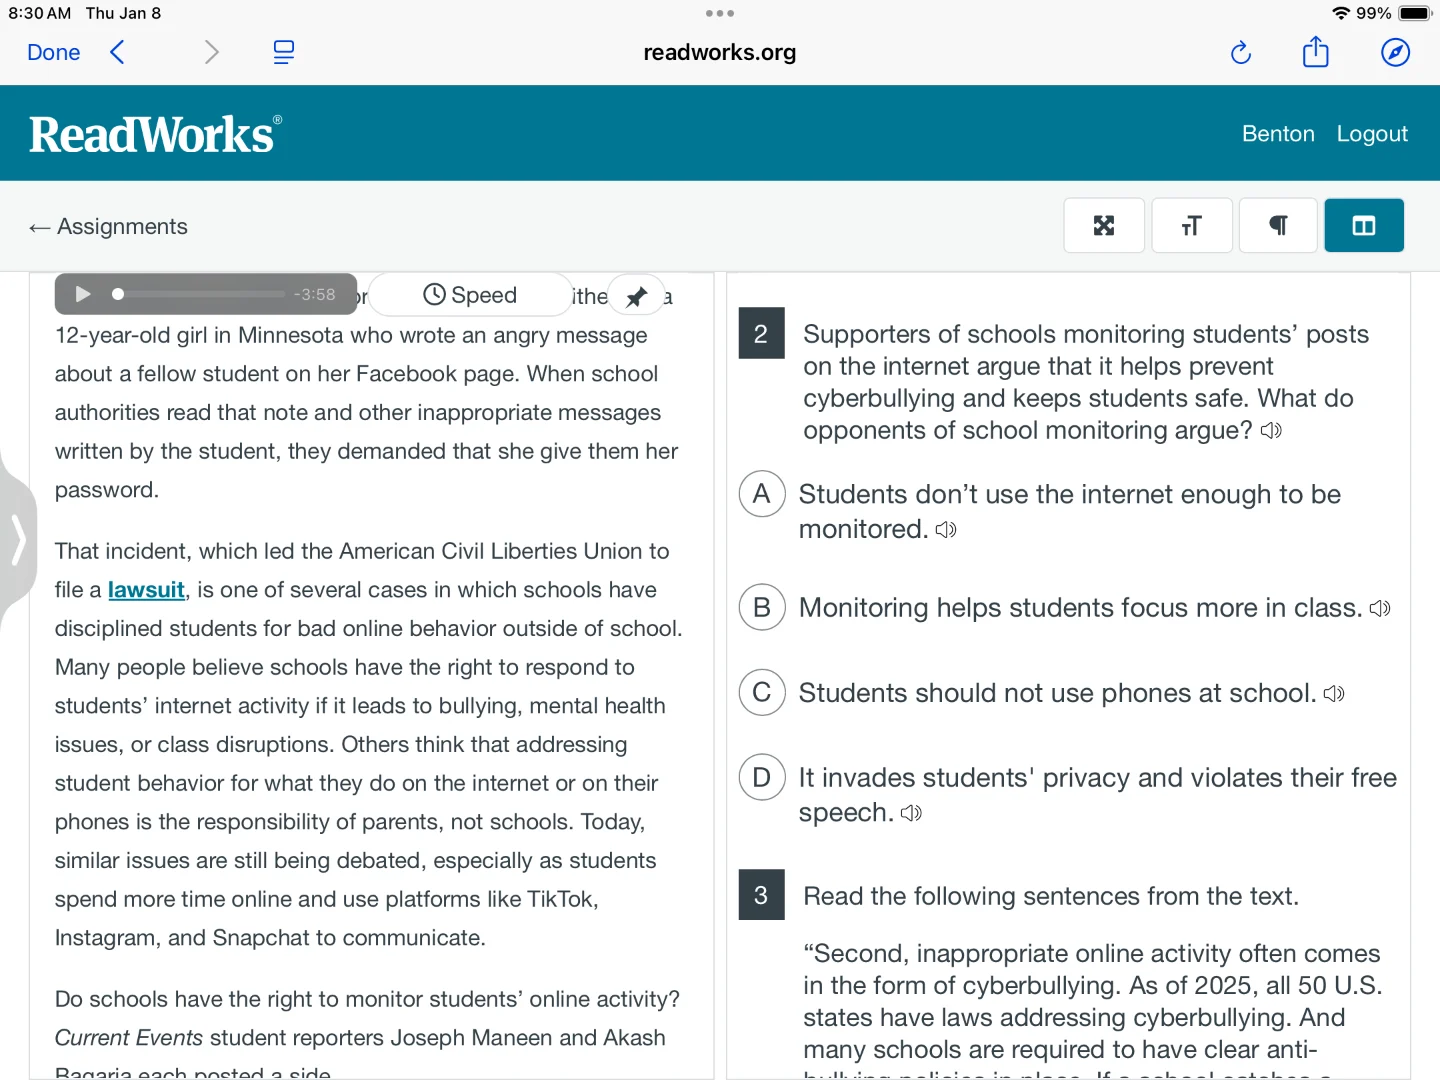Switch to split-screen column view
The image size is (1440, 1080).
(1364, 226)
